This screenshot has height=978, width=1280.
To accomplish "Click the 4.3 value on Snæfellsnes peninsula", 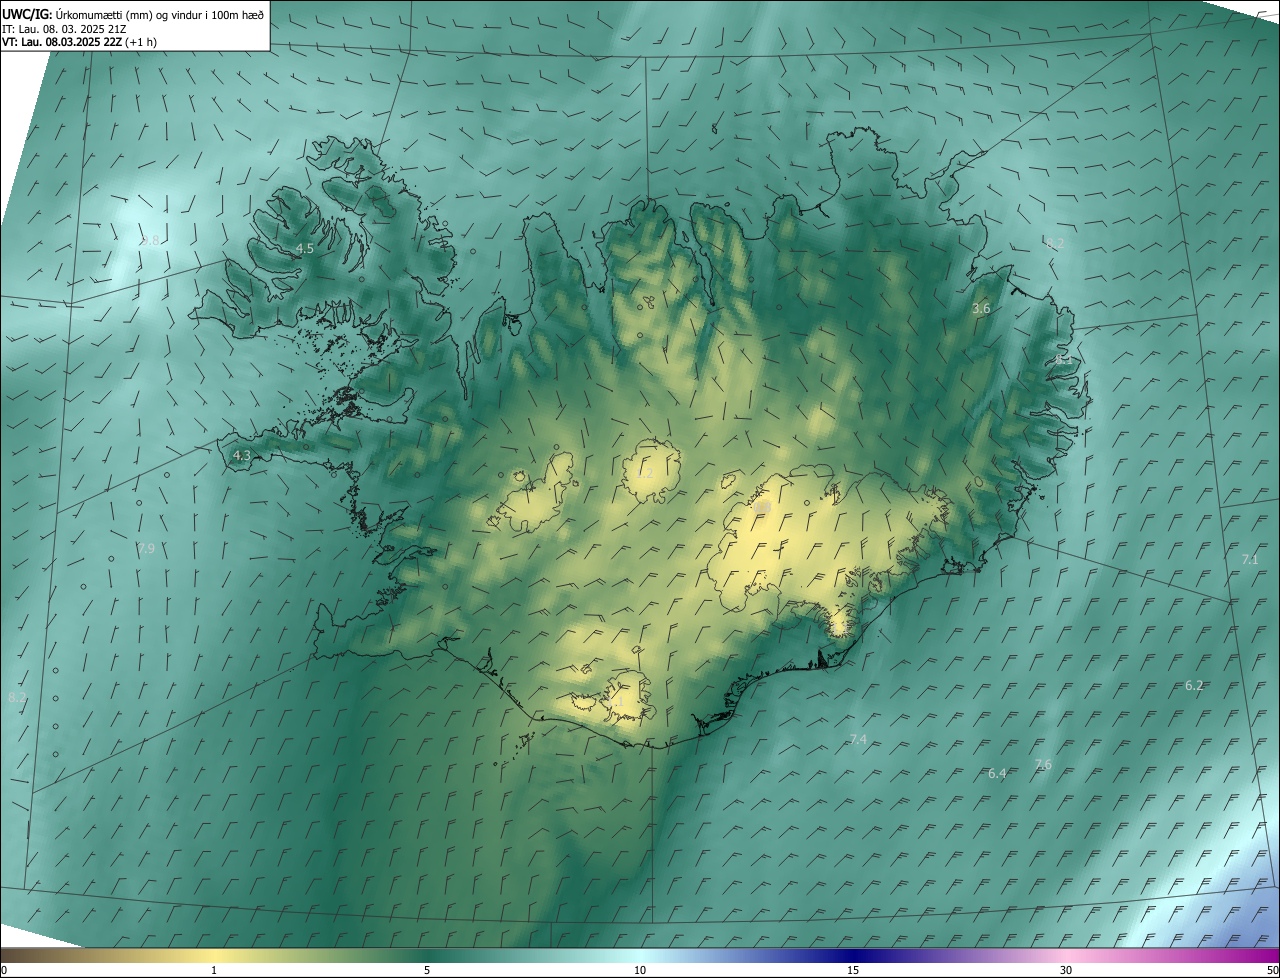I will 241,456.
